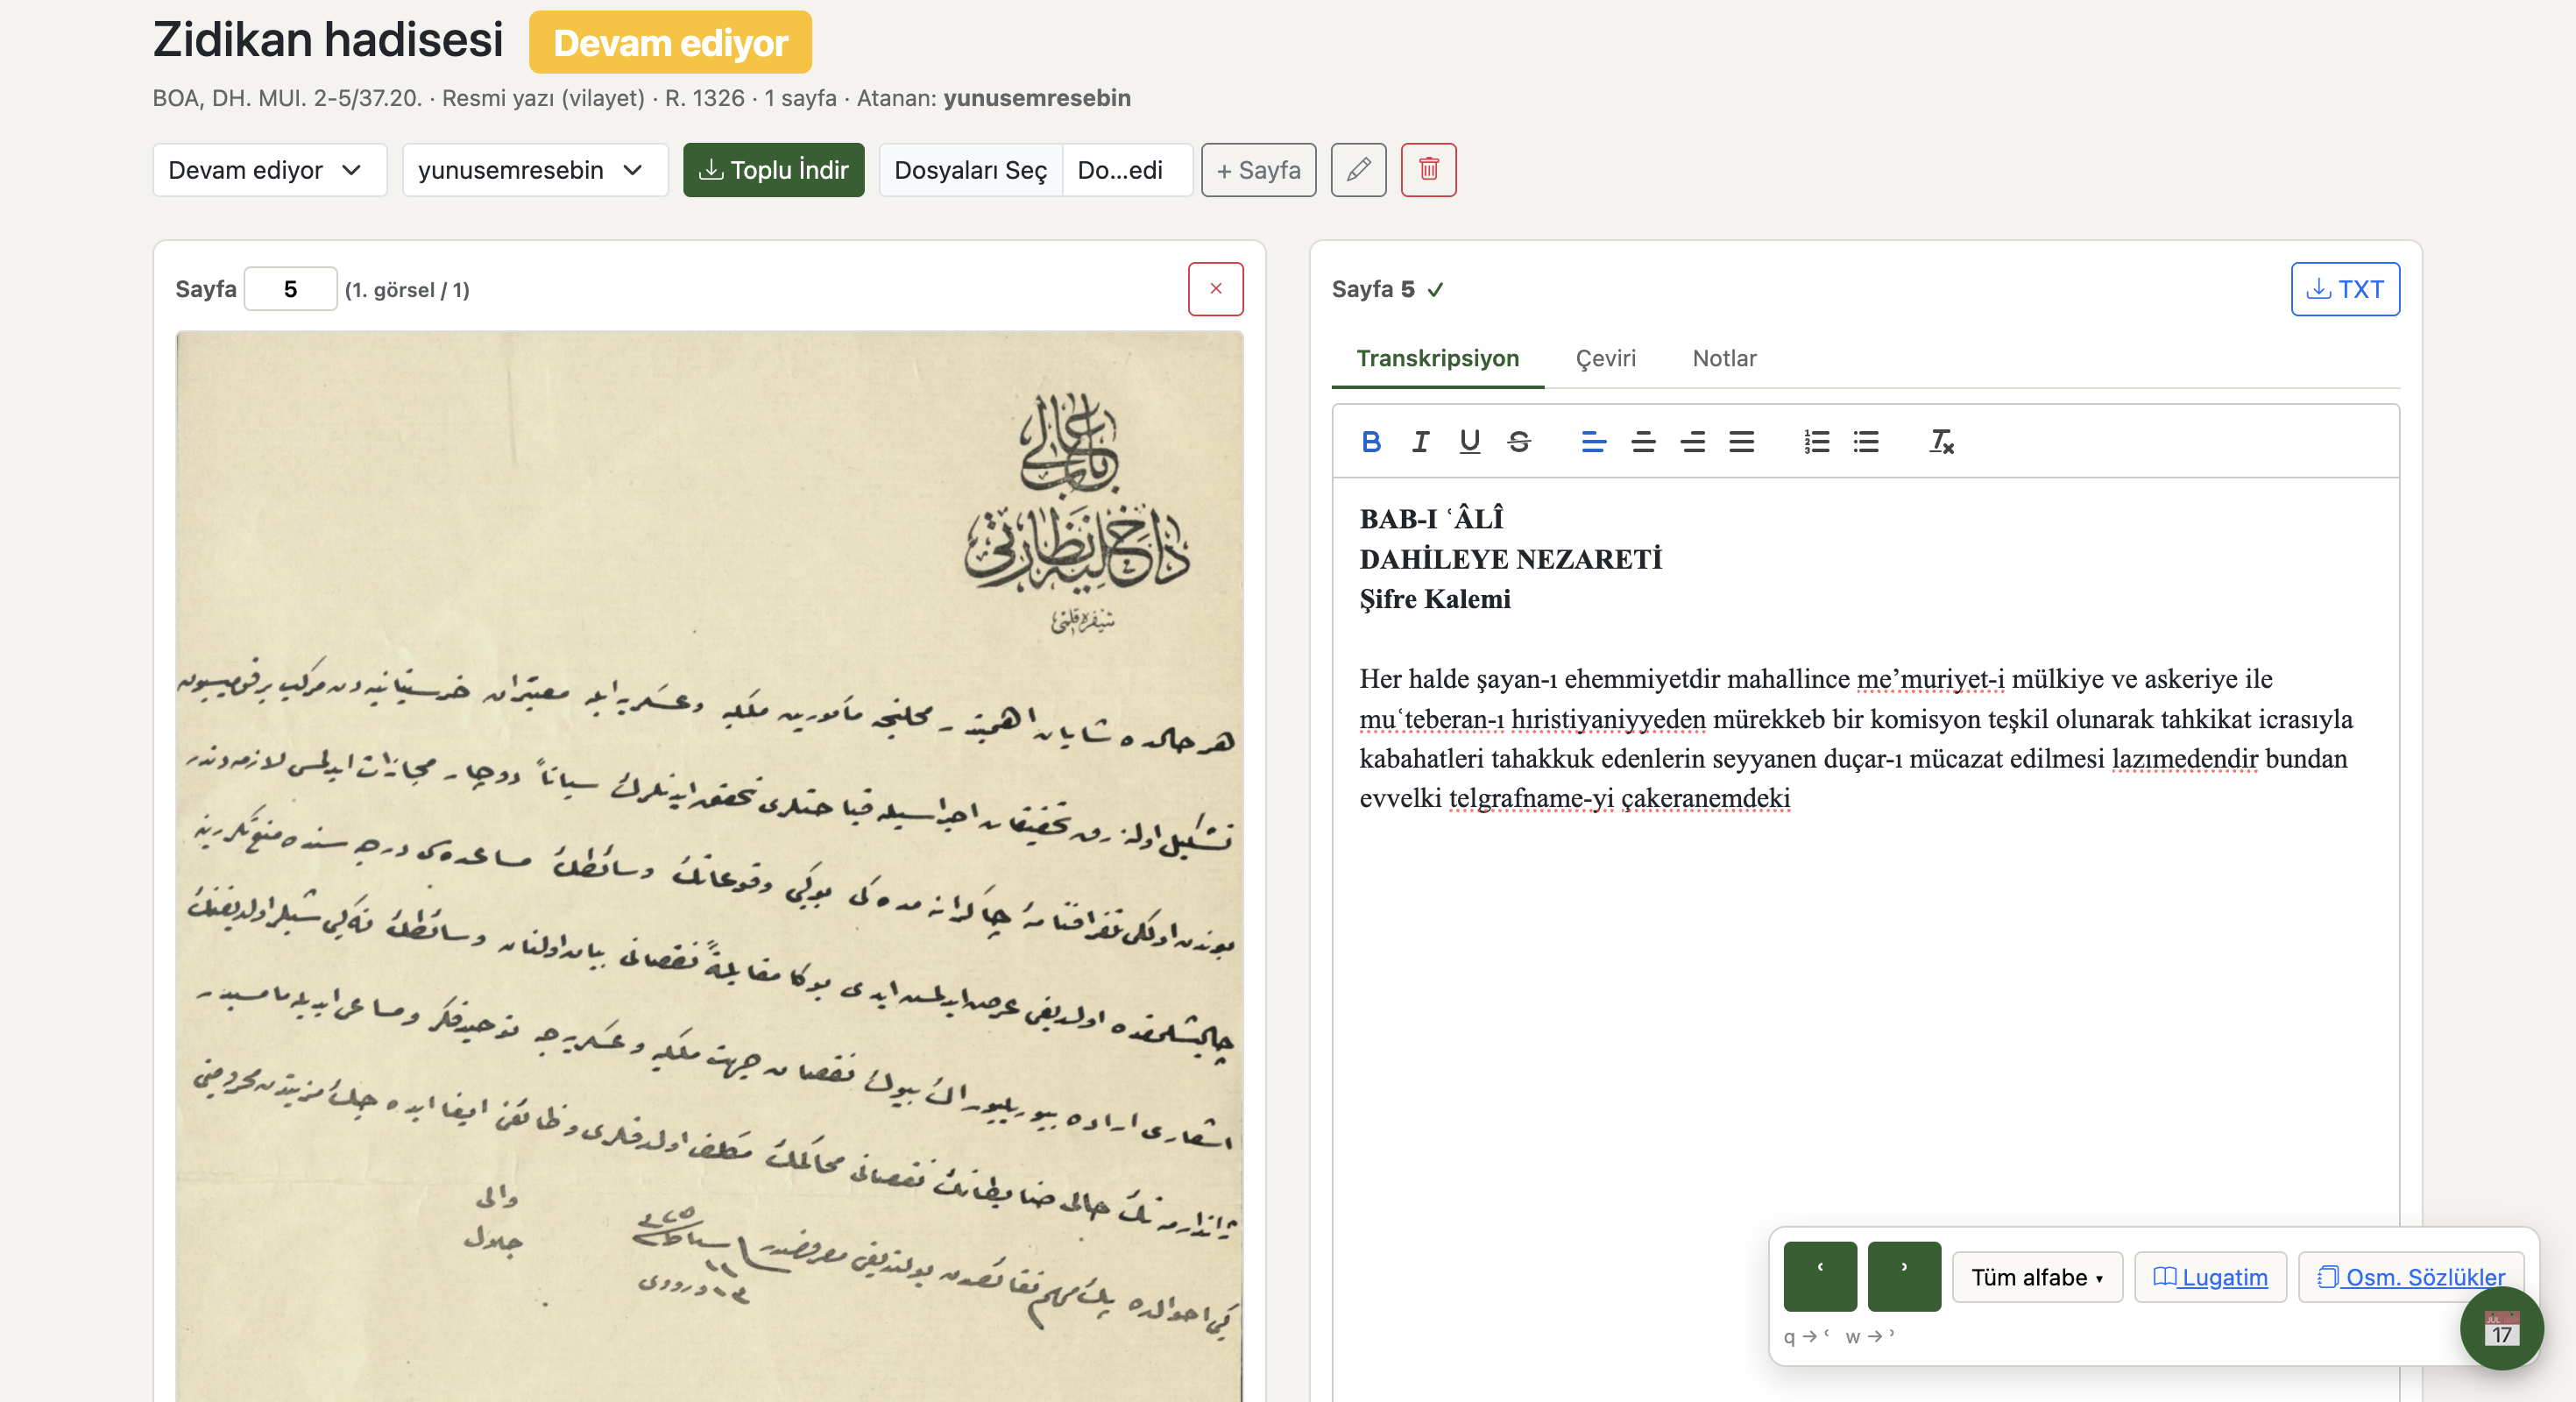This screenshot has width=2576, height=1402.
Task: Clear text formatting
Action: coord(1941,441)
